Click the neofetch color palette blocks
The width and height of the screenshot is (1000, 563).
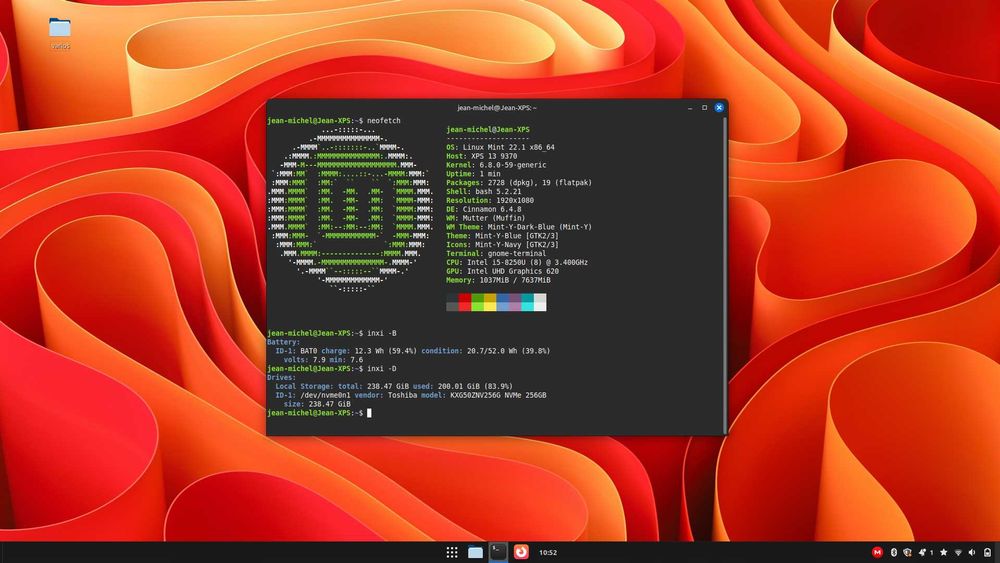[496, 302]
